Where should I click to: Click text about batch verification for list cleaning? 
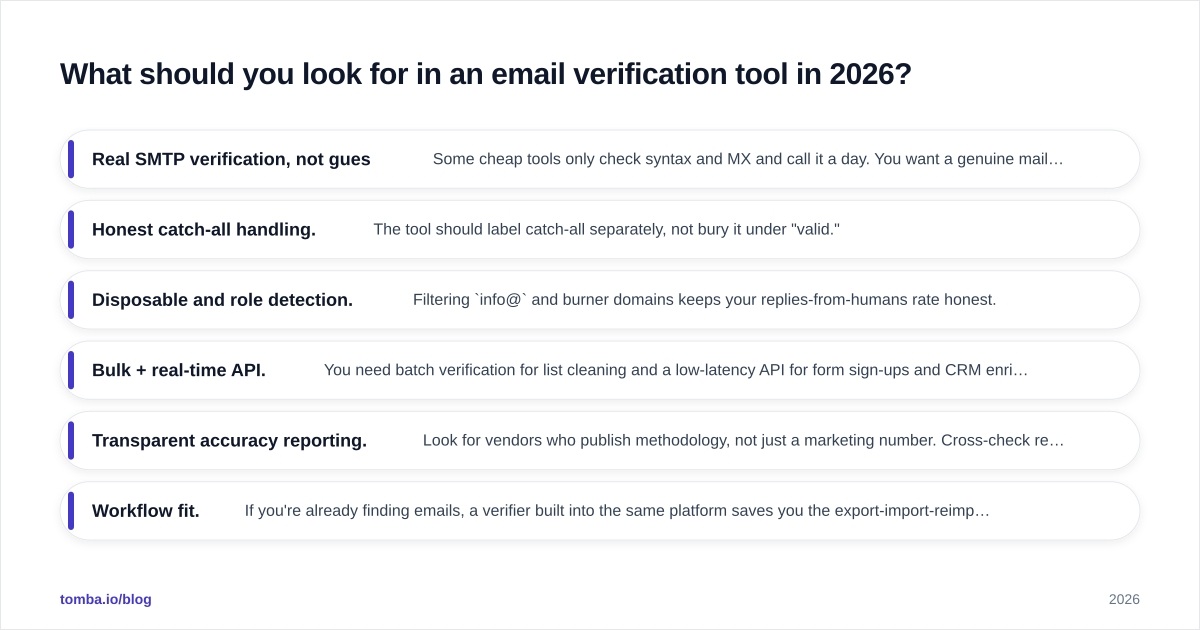point(676,370)
